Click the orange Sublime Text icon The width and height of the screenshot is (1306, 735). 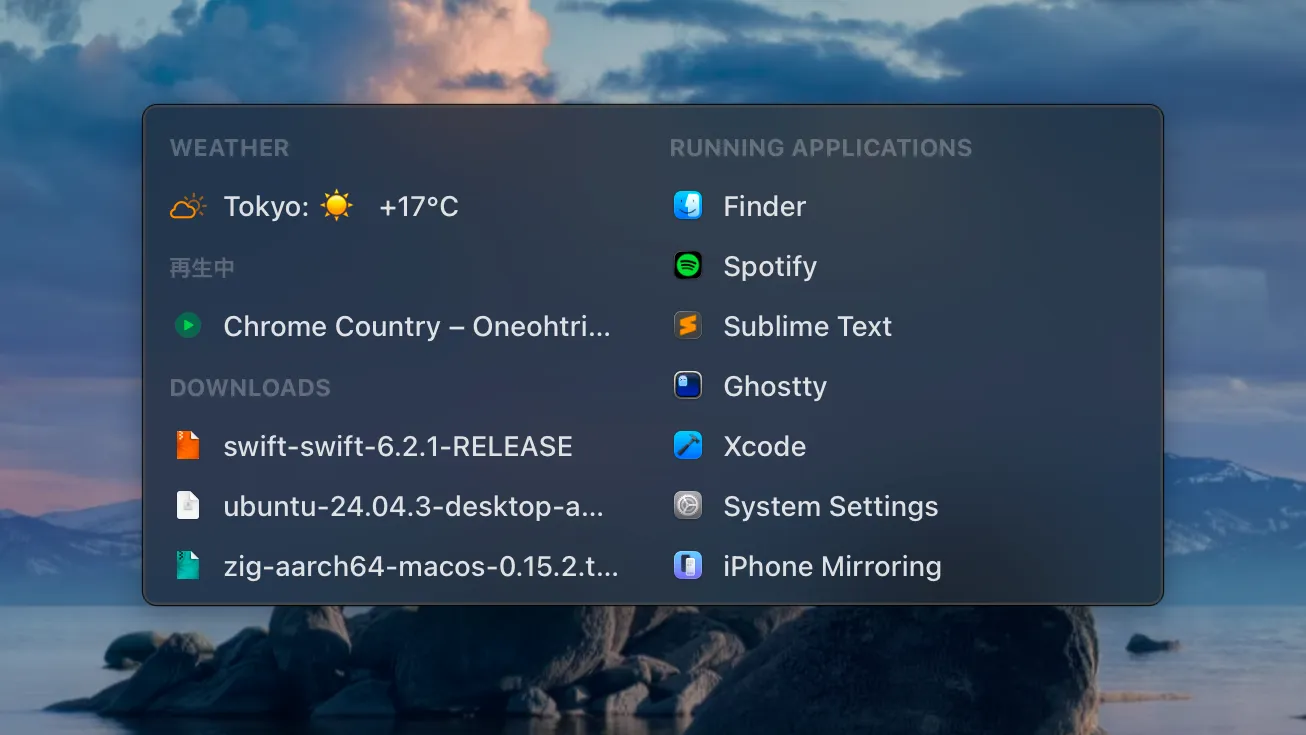pos(688,326)
